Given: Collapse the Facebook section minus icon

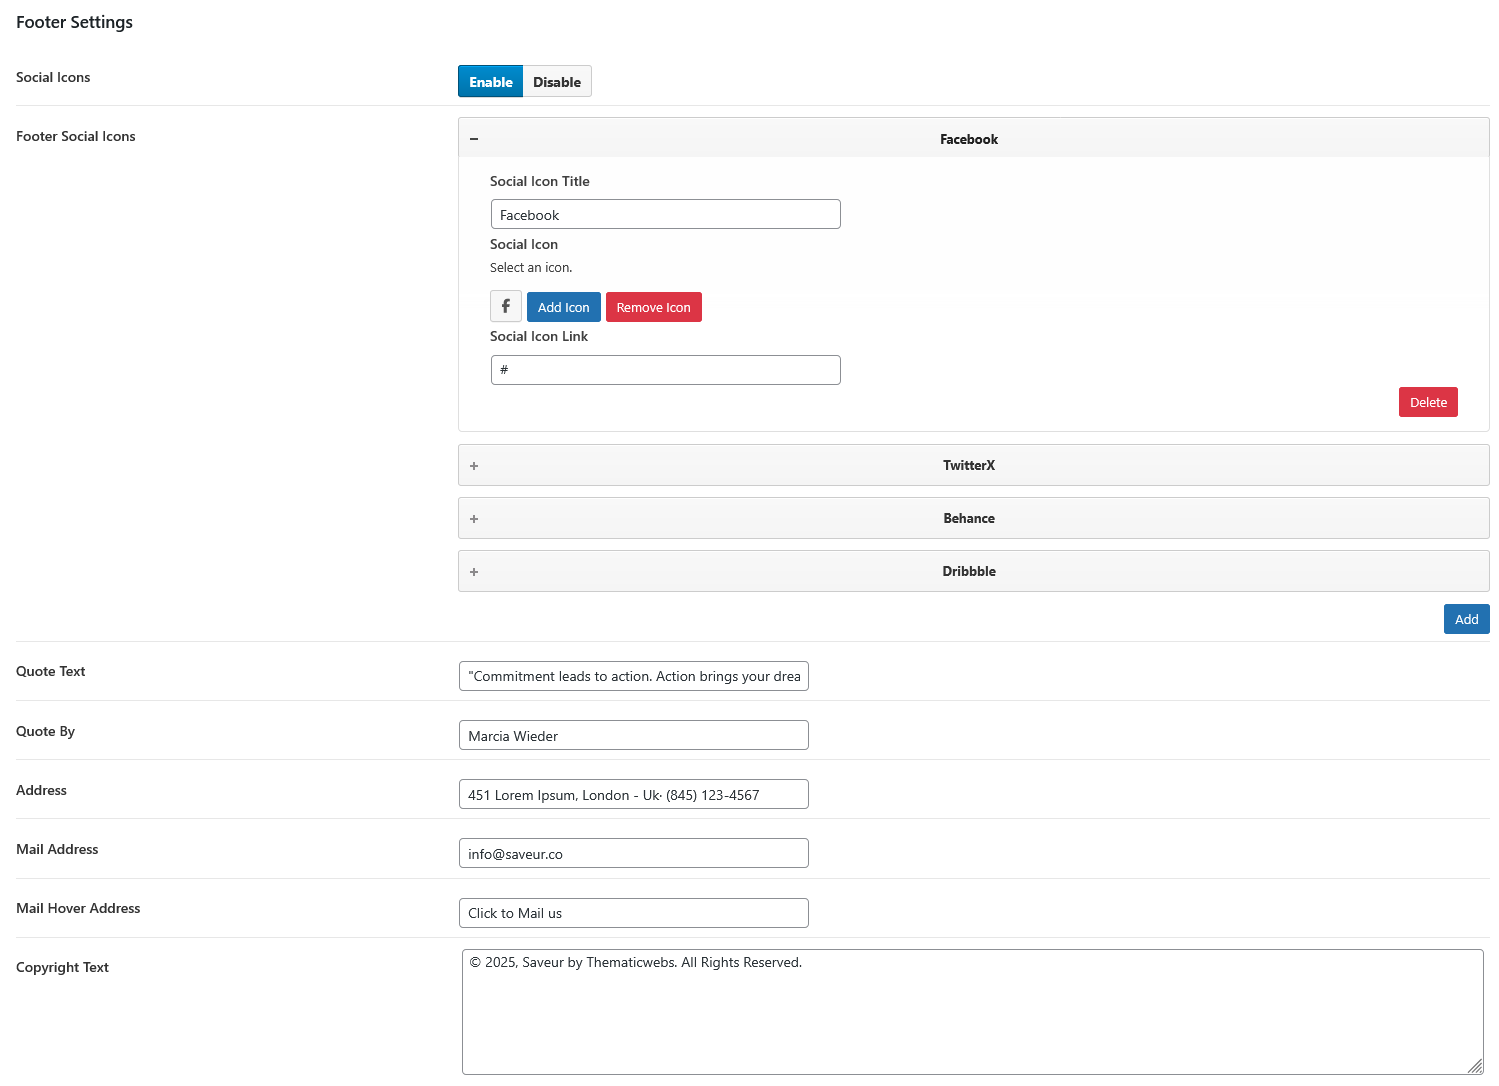Looking at the screenshot, I should tap(474, 139).
